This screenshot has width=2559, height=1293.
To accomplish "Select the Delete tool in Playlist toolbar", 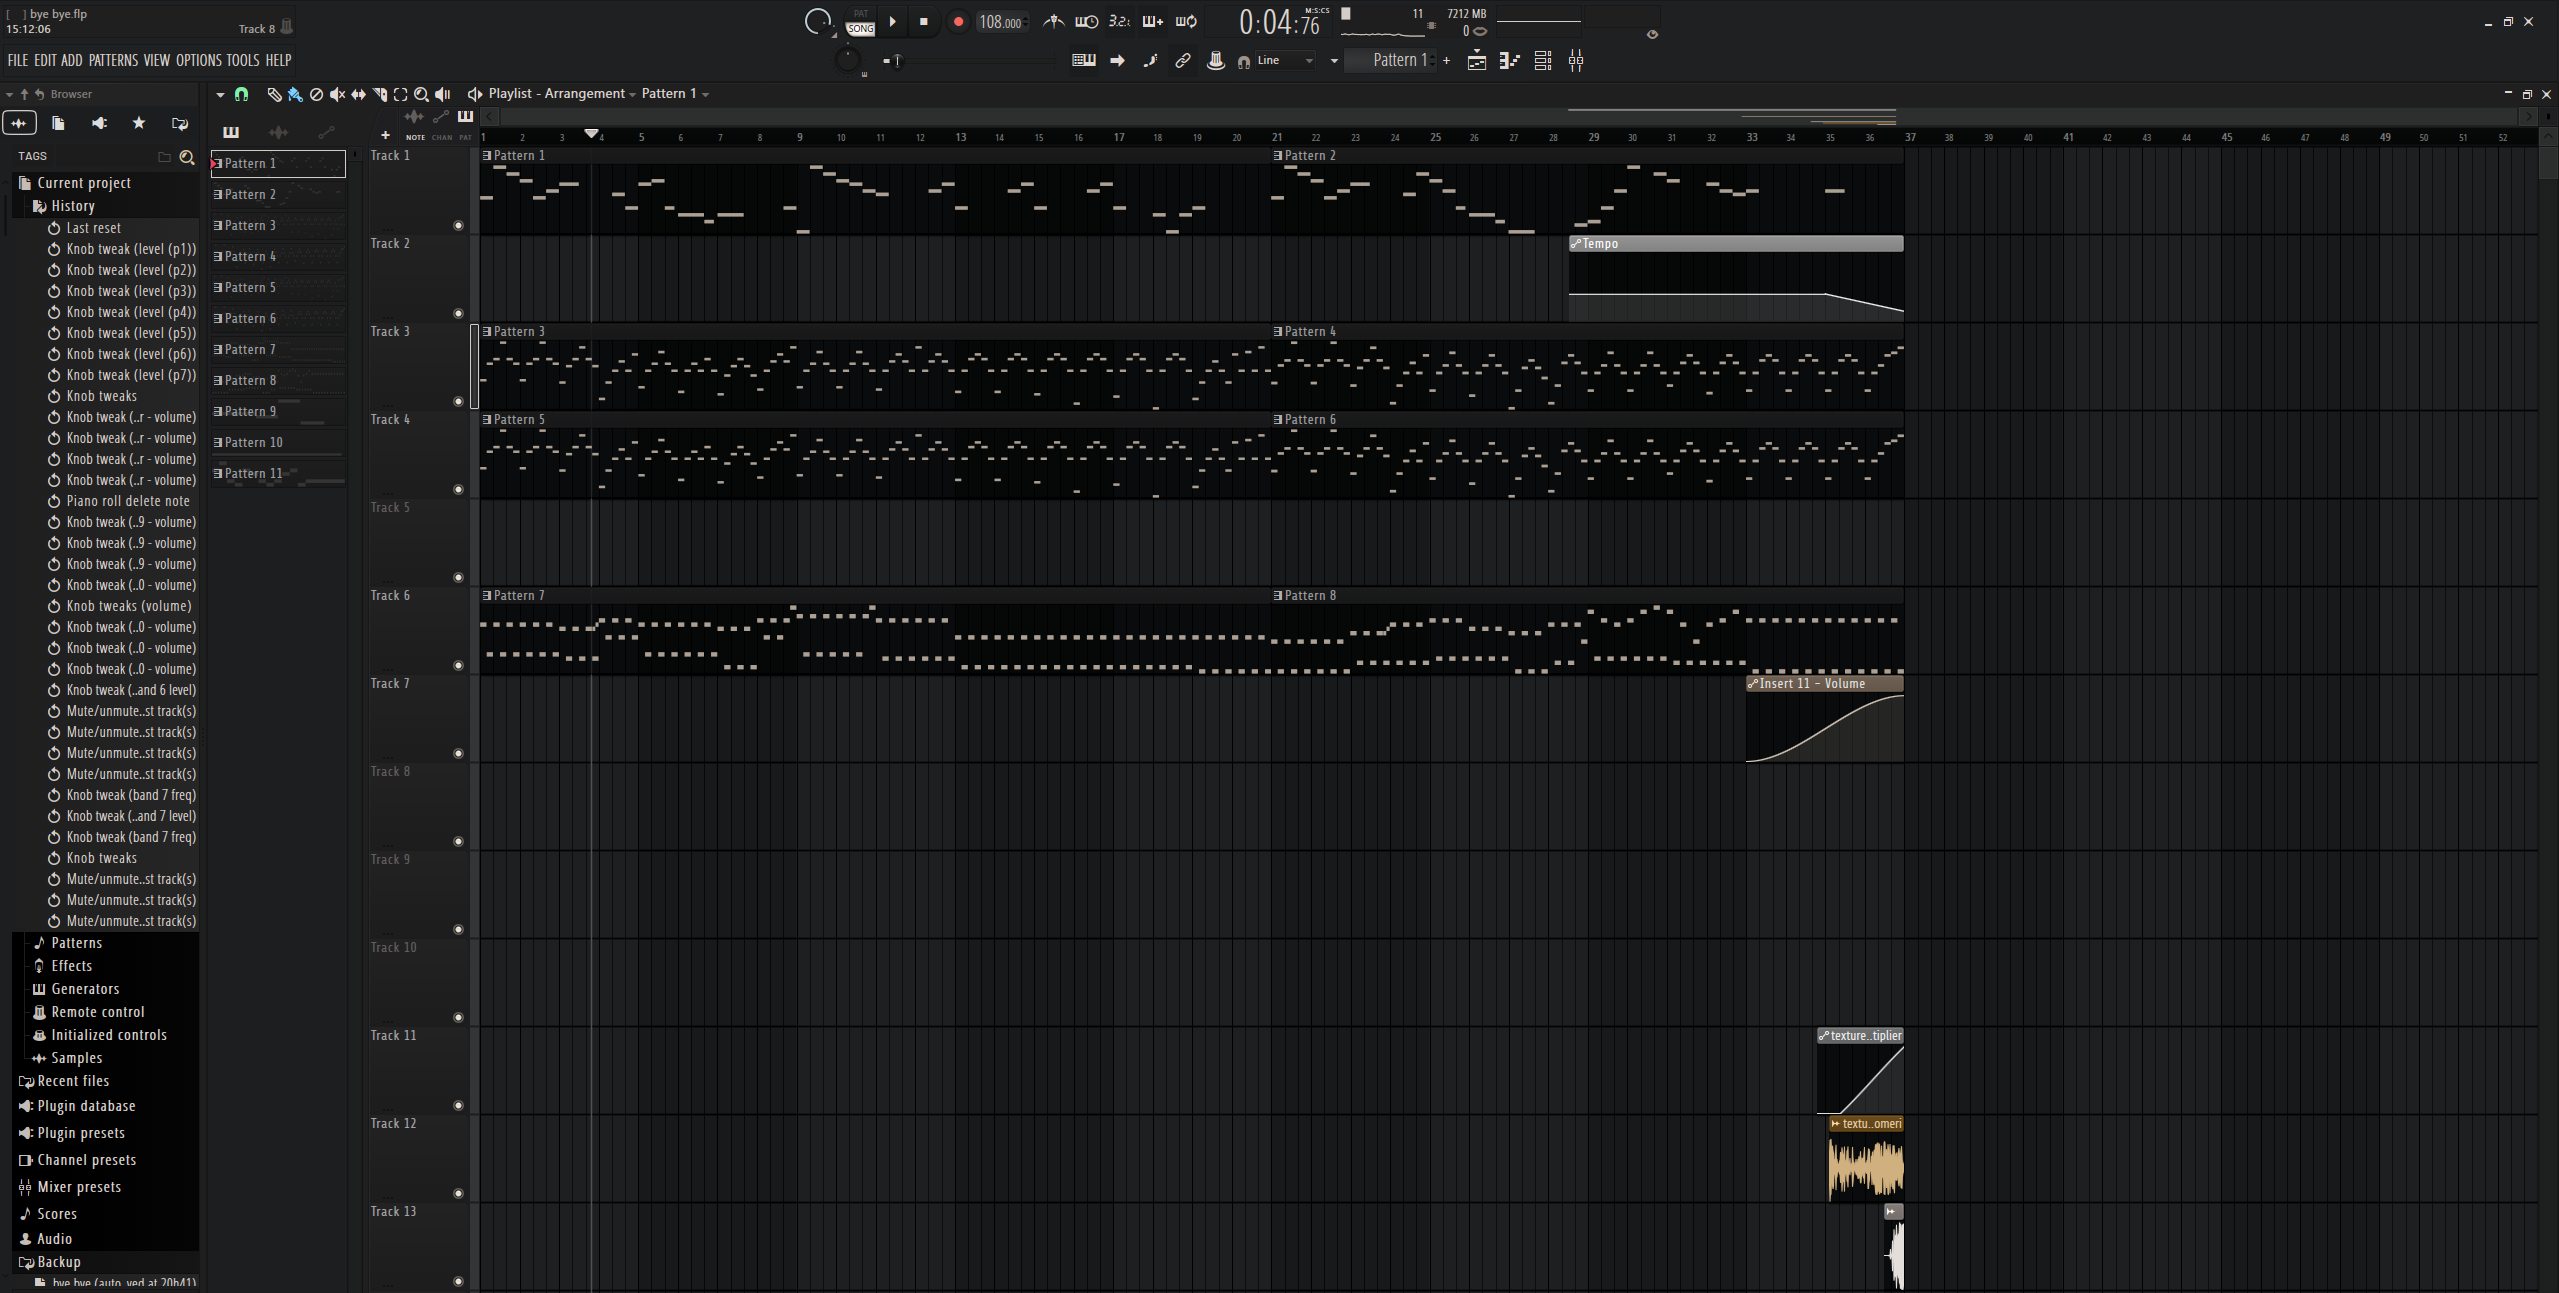I will pyautogui.click(x=316, y=94).
